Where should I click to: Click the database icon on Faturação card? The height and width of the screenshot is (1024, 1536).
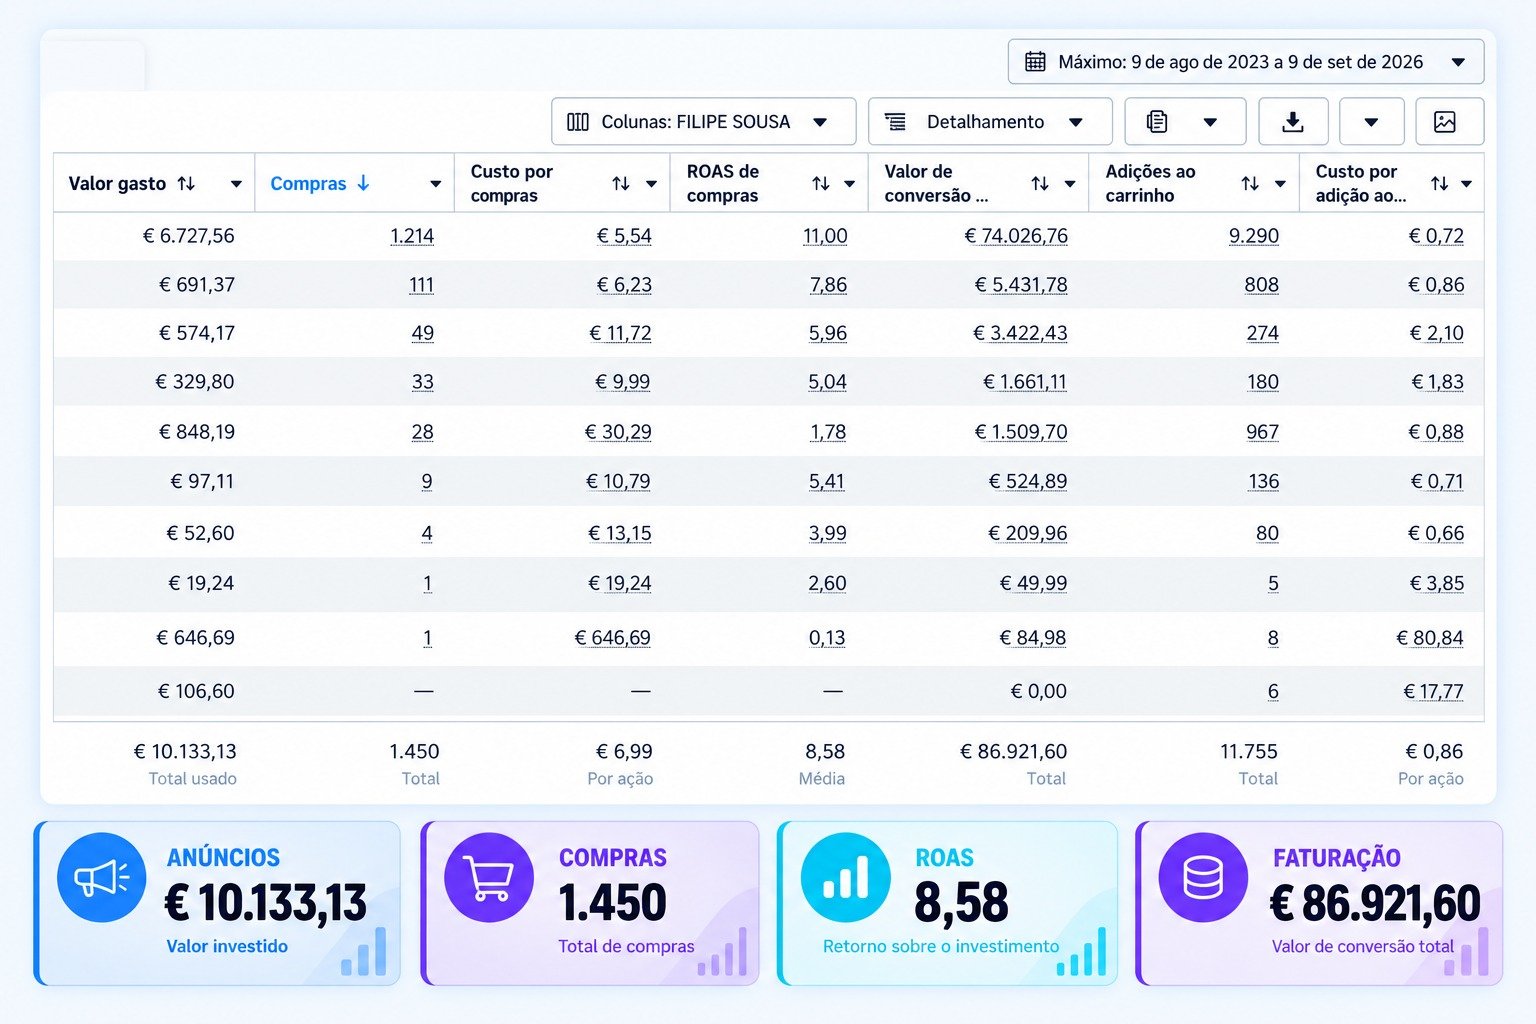[1203, 877]
